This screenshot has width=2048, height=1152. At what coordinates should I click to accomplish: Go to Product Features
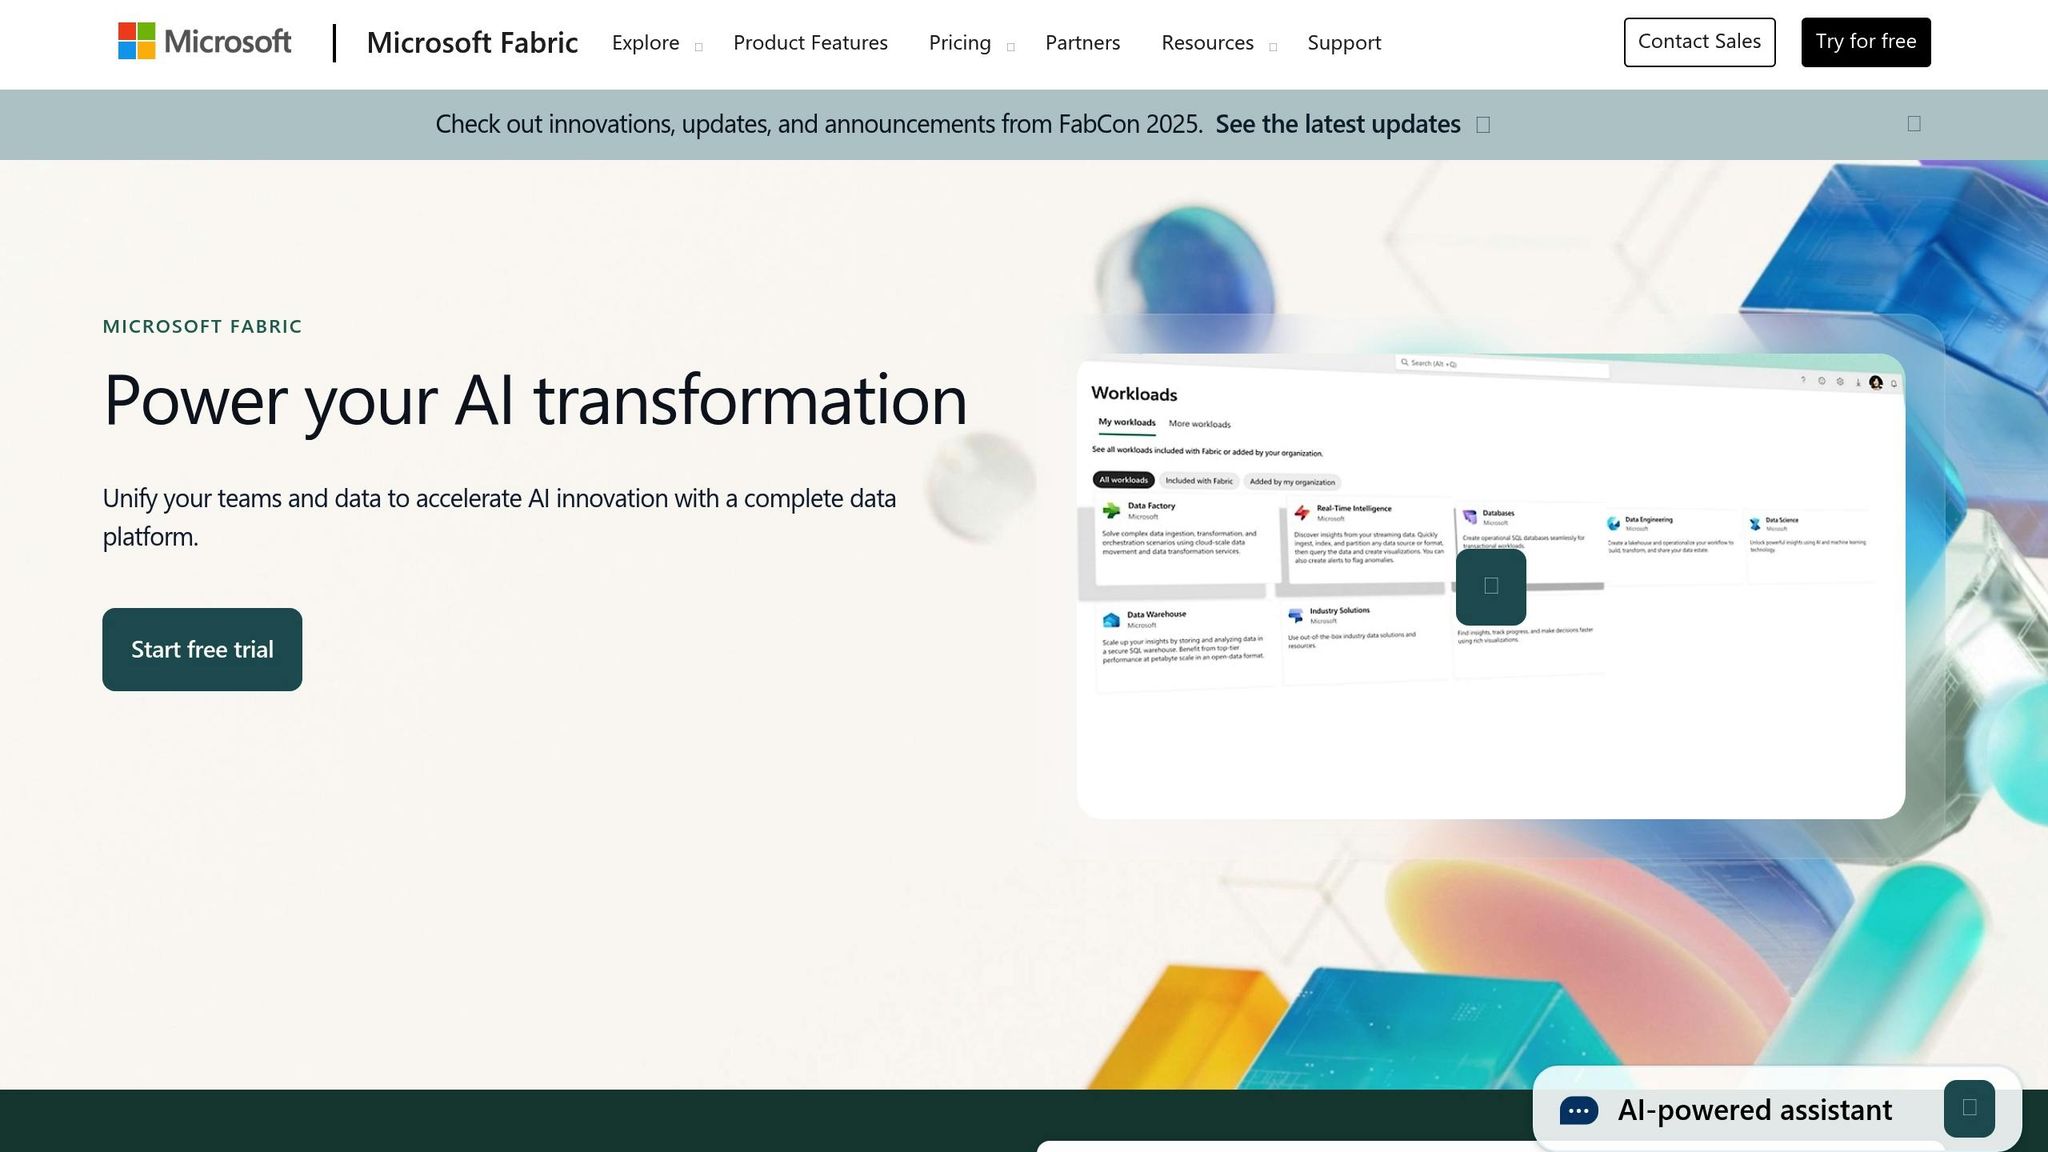[x=810, y=43]
